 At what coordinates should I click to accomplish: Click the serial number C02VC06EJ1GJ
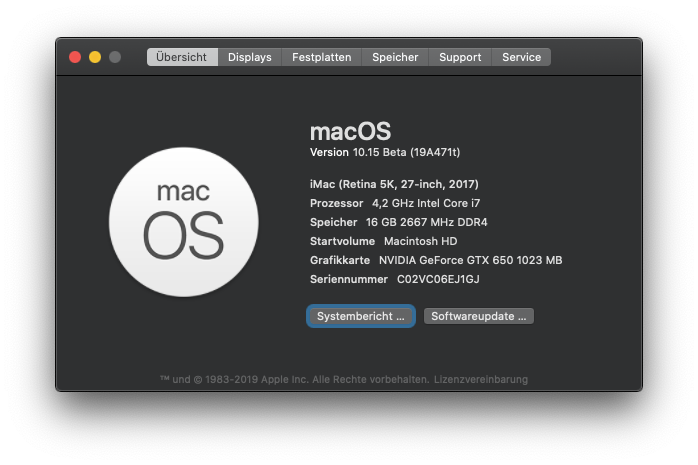pos(438,279)
